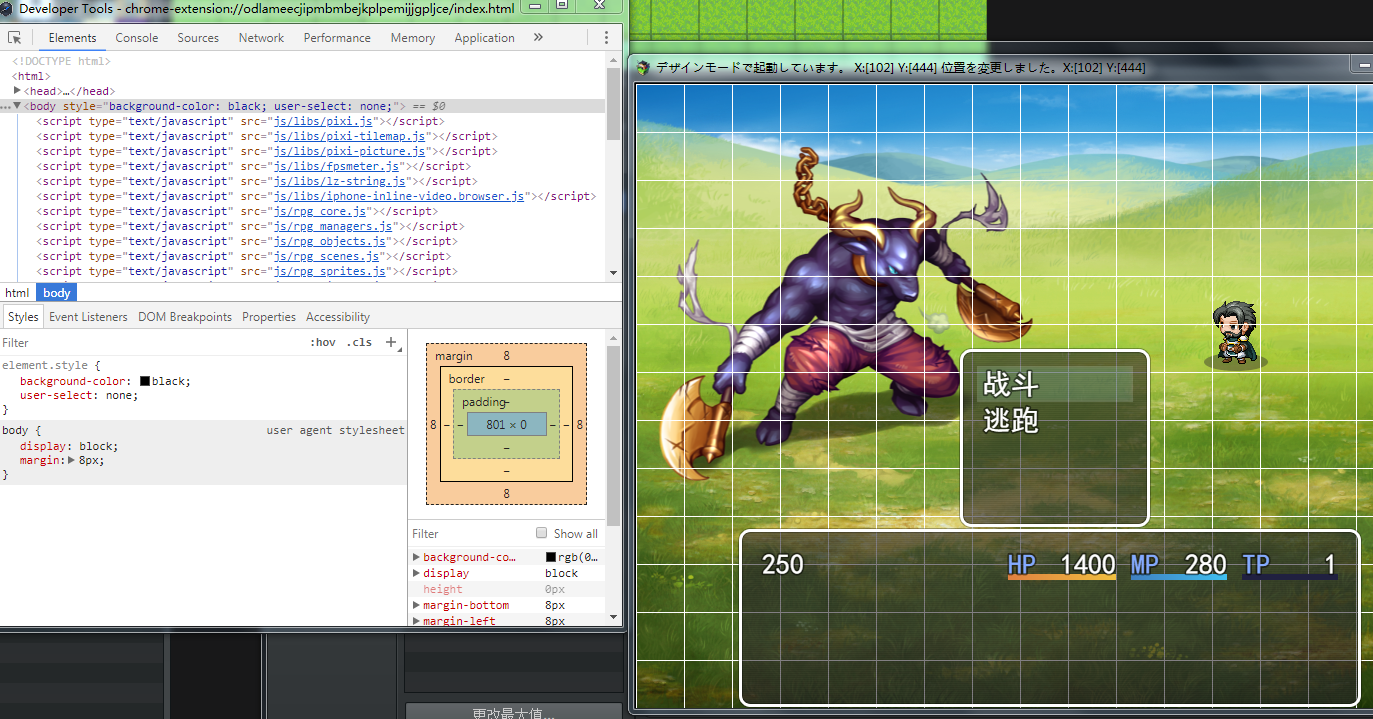The height and width of the screenshot is (719, 1373).
Task: Expand the head element node
Action: (x=18, y=90)
